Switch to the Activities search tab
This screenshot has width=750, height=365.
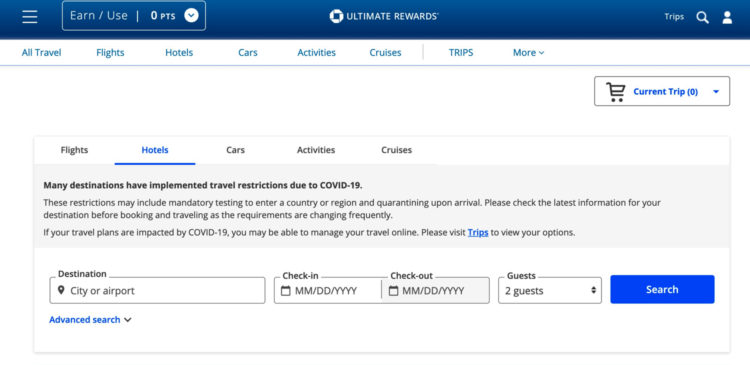316,150
